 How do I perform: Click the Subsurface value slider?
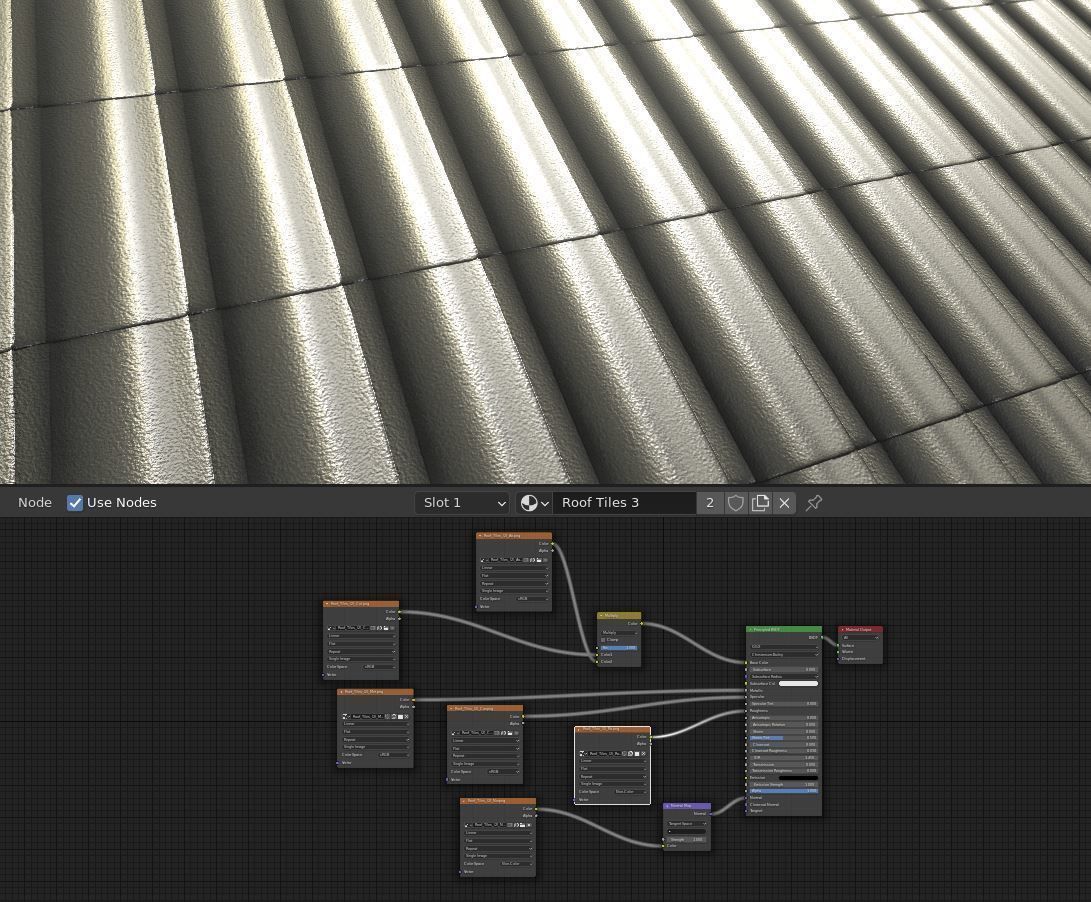click(784, 670)
